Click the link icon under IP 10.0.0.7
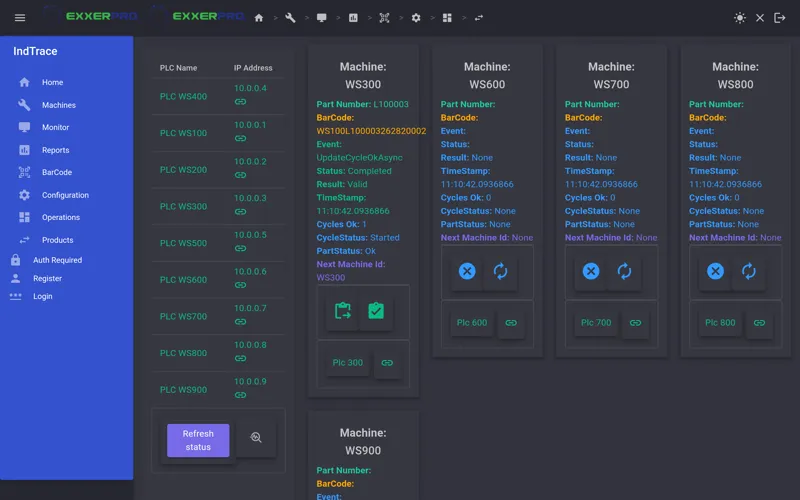 pyautogui.click(x=240, y=322)
